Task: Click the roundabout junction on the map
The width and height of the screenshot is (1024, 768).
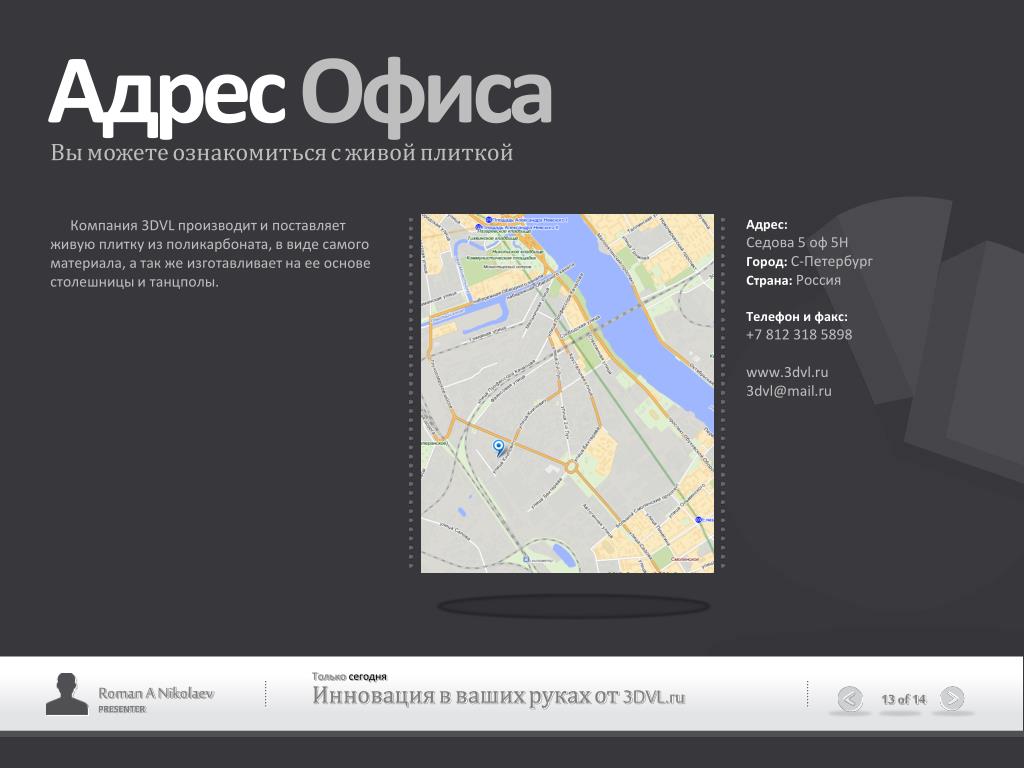Action: coord(571,467)
